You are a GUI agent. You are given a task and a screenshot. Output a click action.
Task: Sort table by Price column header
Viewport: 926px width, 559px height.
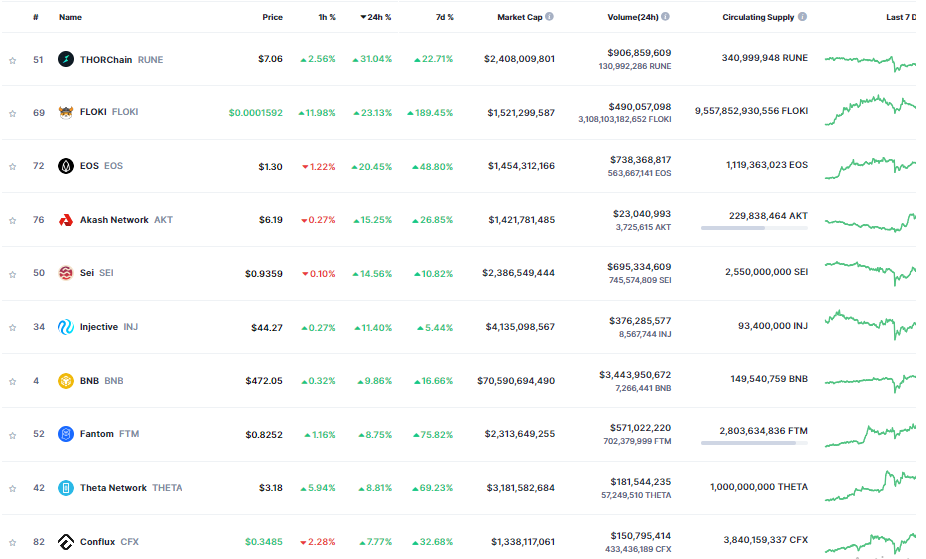coord(272,17)
